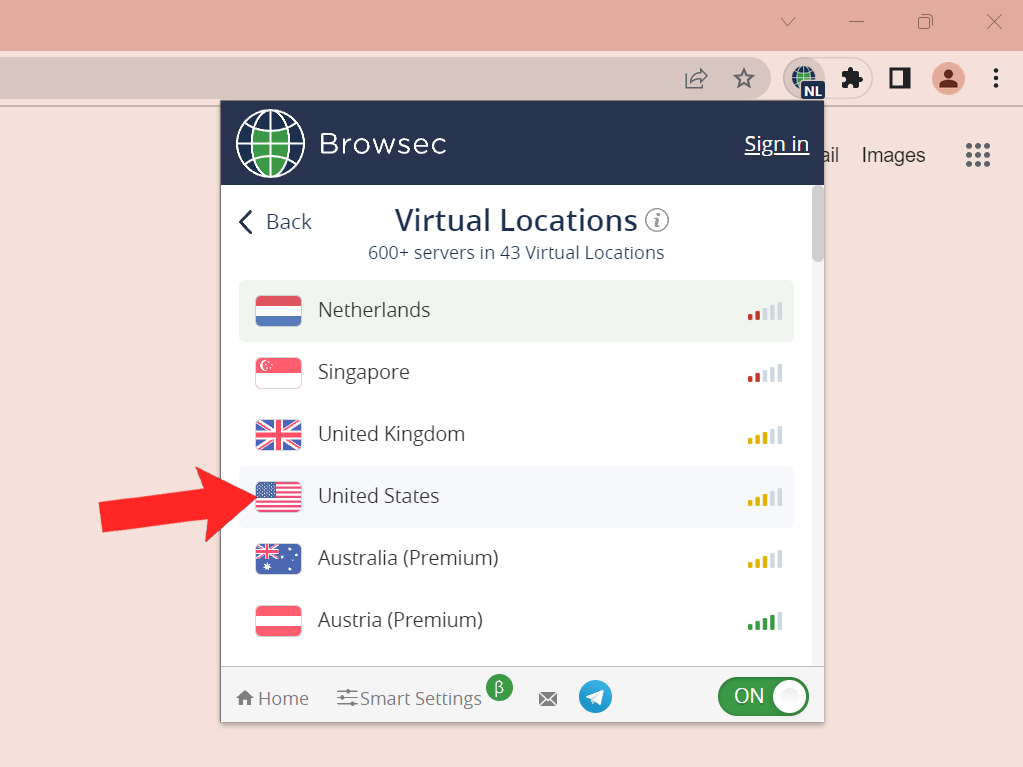
Task: Open the Chrome extensions puzzle icon
Action: [852, 78]
